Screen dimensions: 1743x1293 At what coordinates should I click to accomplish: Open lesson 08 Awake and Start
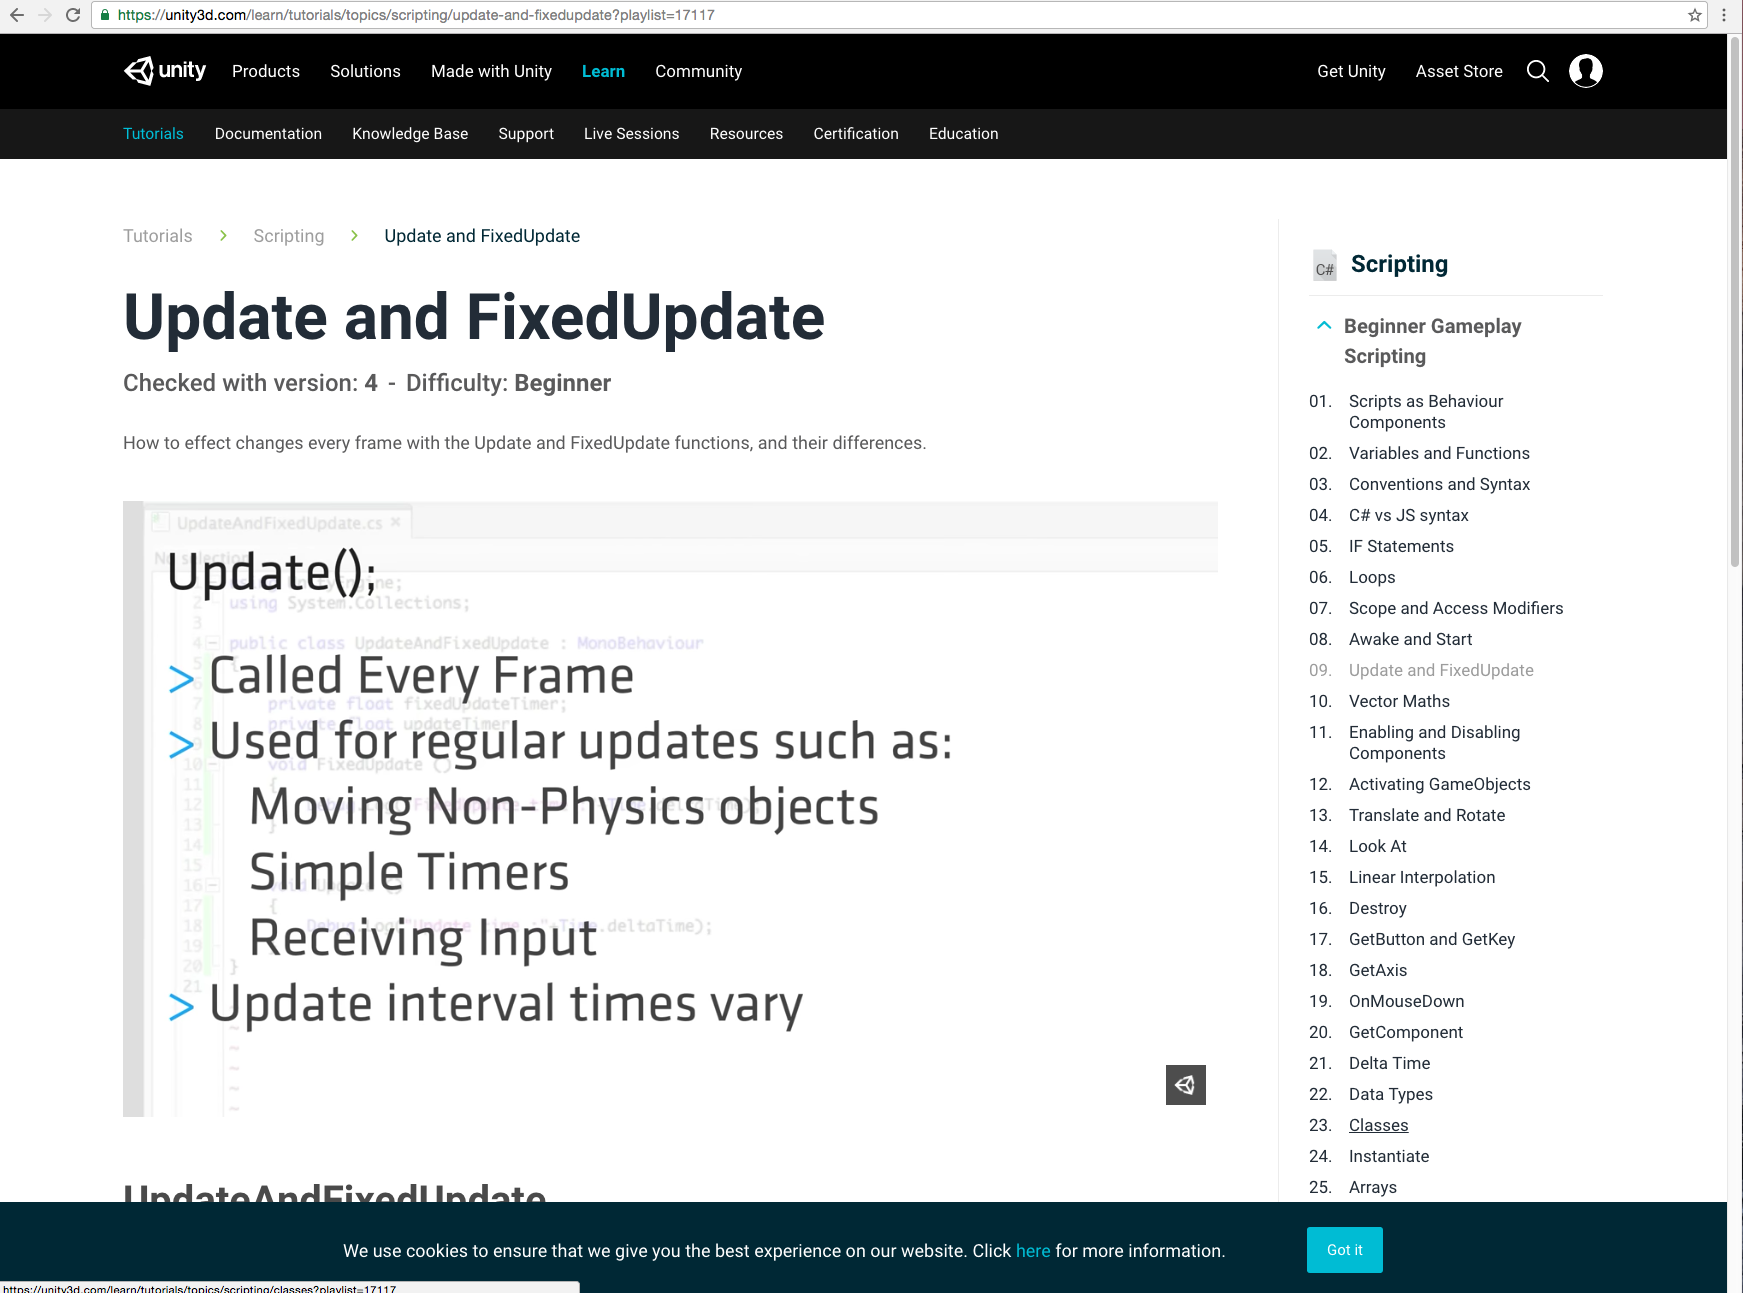point(1410,639)
